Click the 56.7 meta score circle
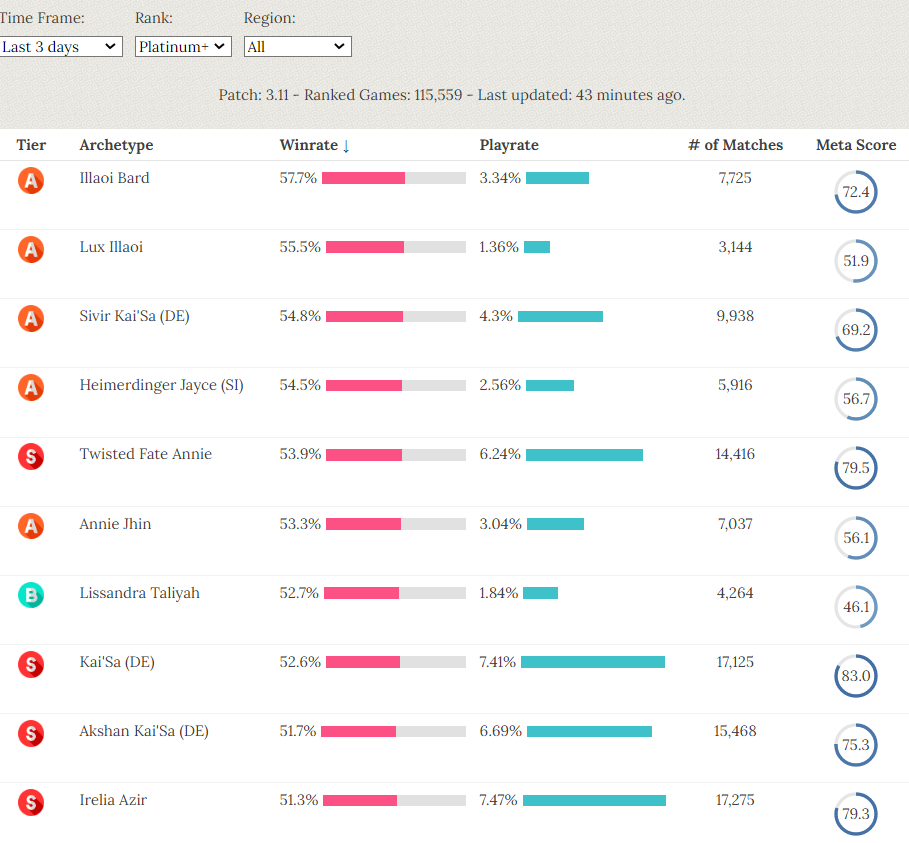Image resolution: width=909 pixels, height=843 pixels. 856,399
